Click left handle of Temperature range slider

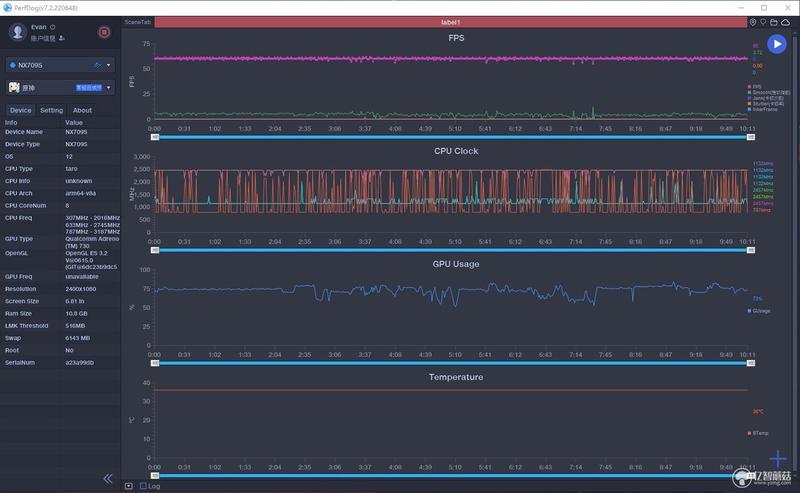(x=155, y=476)
